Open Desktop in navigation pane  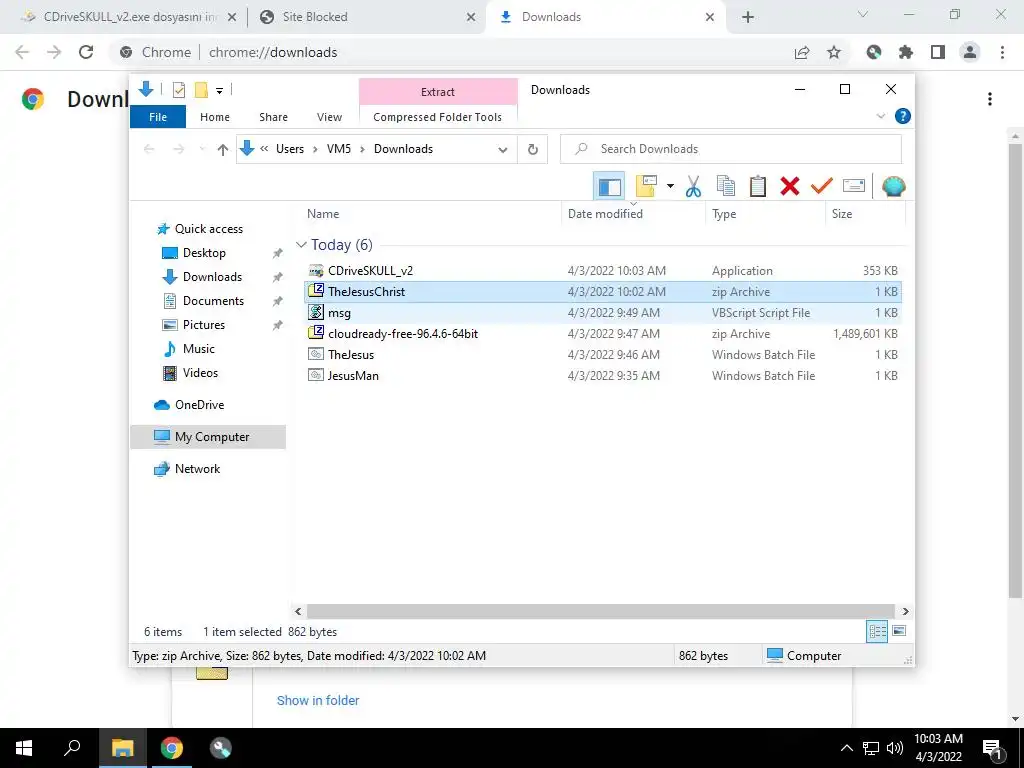[x=204, y=253]
